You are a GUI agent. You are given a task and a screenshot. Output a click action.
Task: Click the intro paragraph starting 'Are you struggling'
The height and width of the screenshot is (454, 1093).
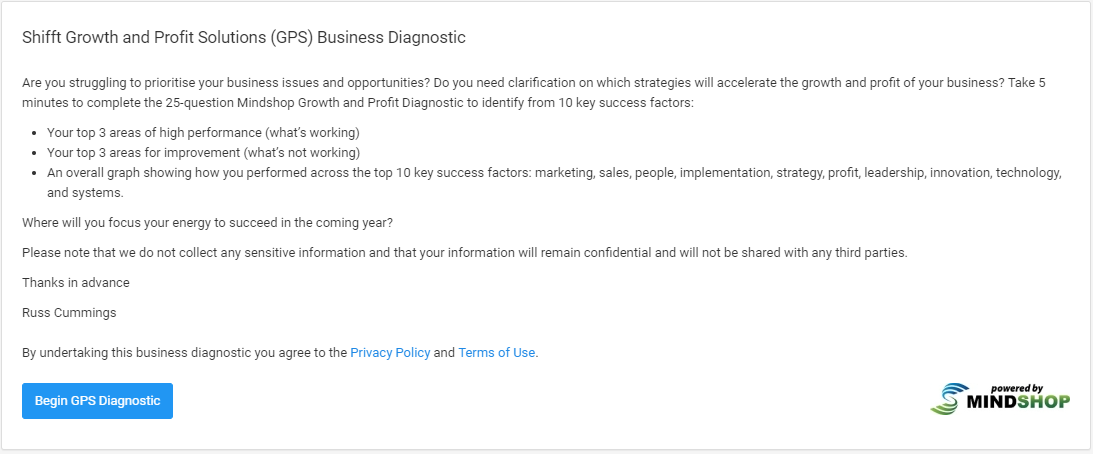534,93
